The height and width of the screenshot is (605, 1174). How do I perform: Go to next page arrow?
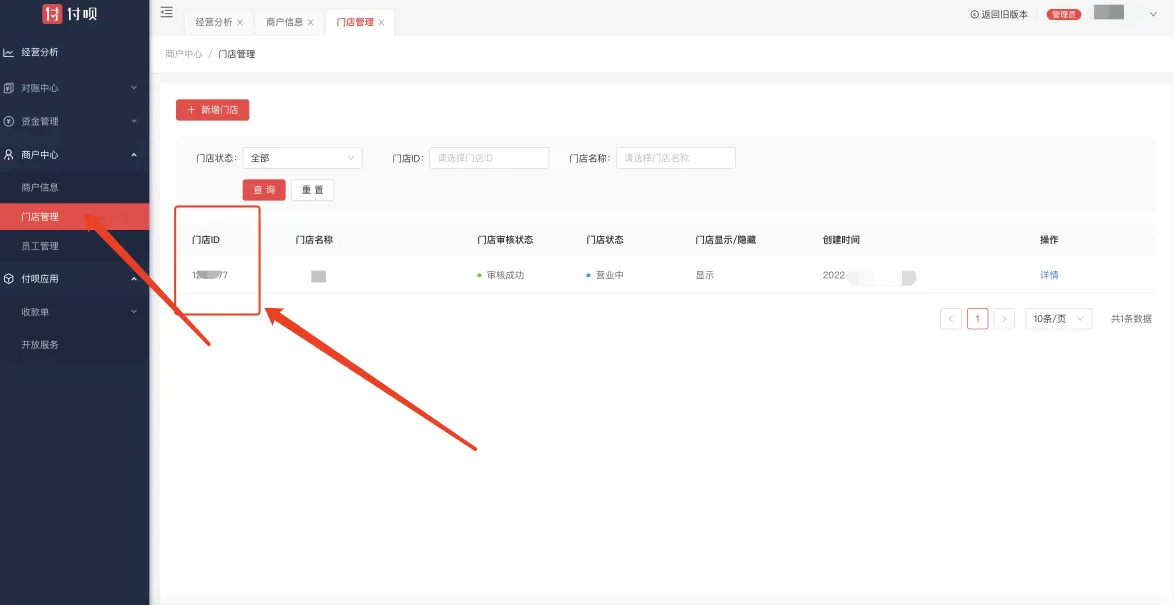point(1004,319)
